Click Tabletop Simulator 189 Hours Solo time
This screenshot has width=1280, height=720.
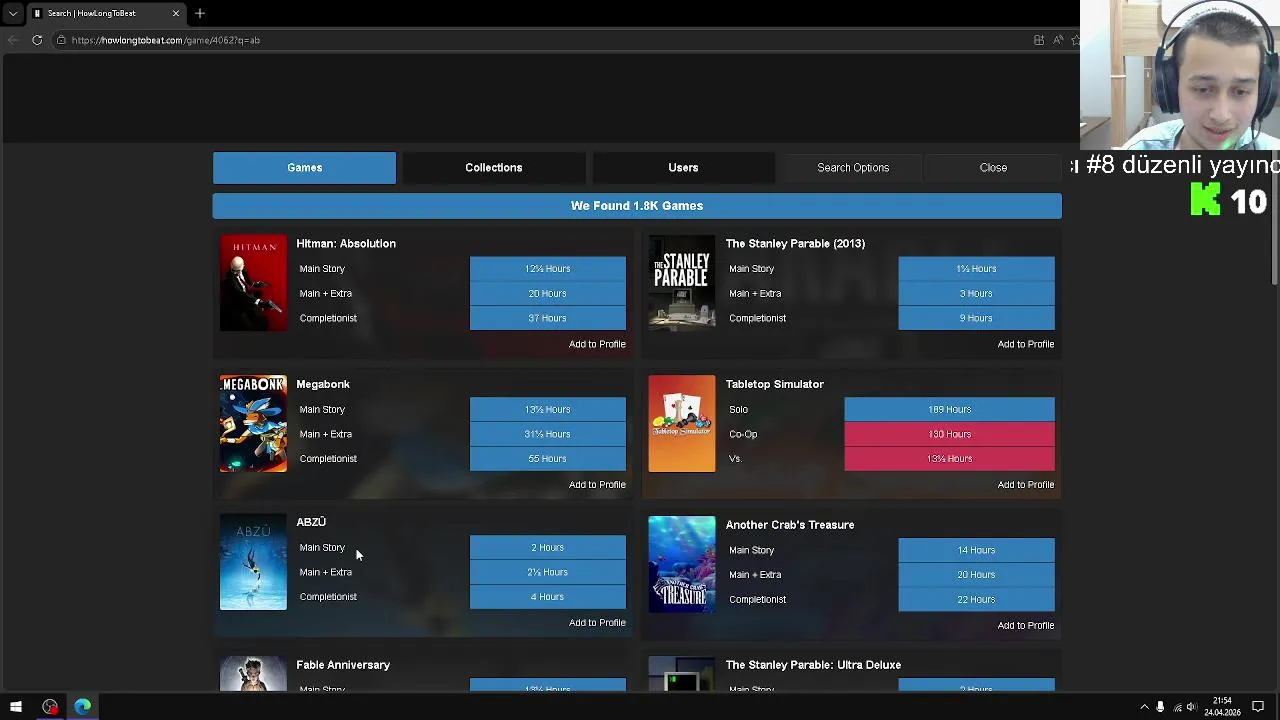[x=949, y=409]
